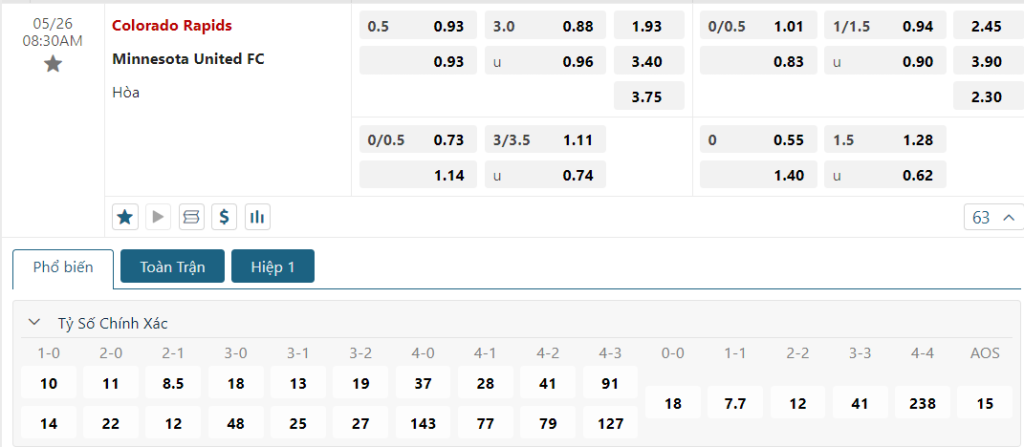1024x447 pixels.
Task: Pick the AOS odds 15
Action: click(985, 403)
